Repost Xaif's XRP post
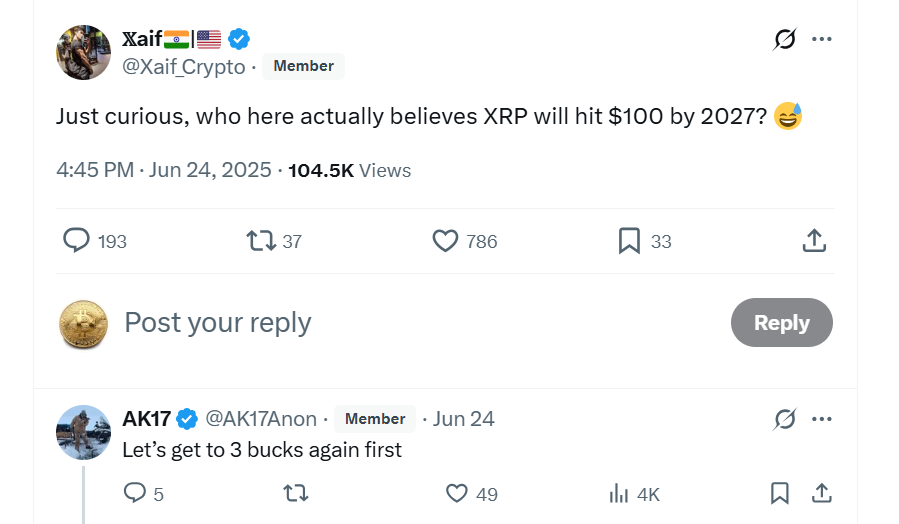The image size is (899, 524). click(x=260, y=241)
